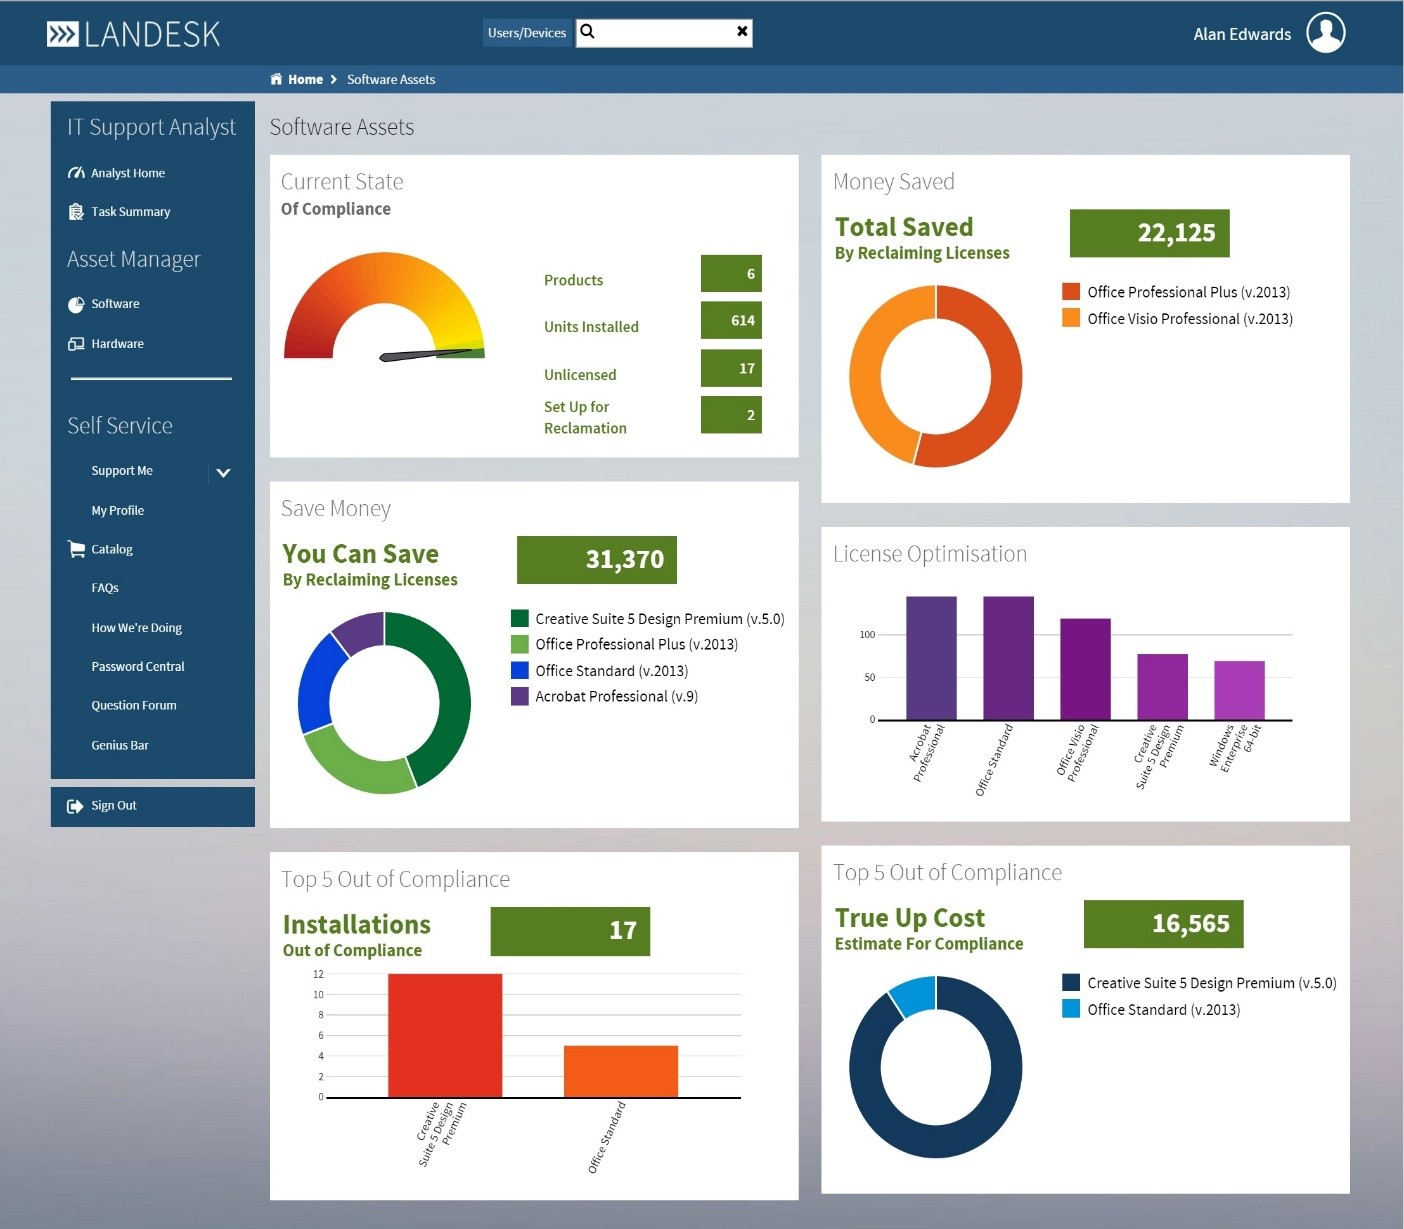Click Office Professional Plus swatch in Money Saved
Image resolution: width=1404 pixels, height=1229 pixels.
[1071, 292]
